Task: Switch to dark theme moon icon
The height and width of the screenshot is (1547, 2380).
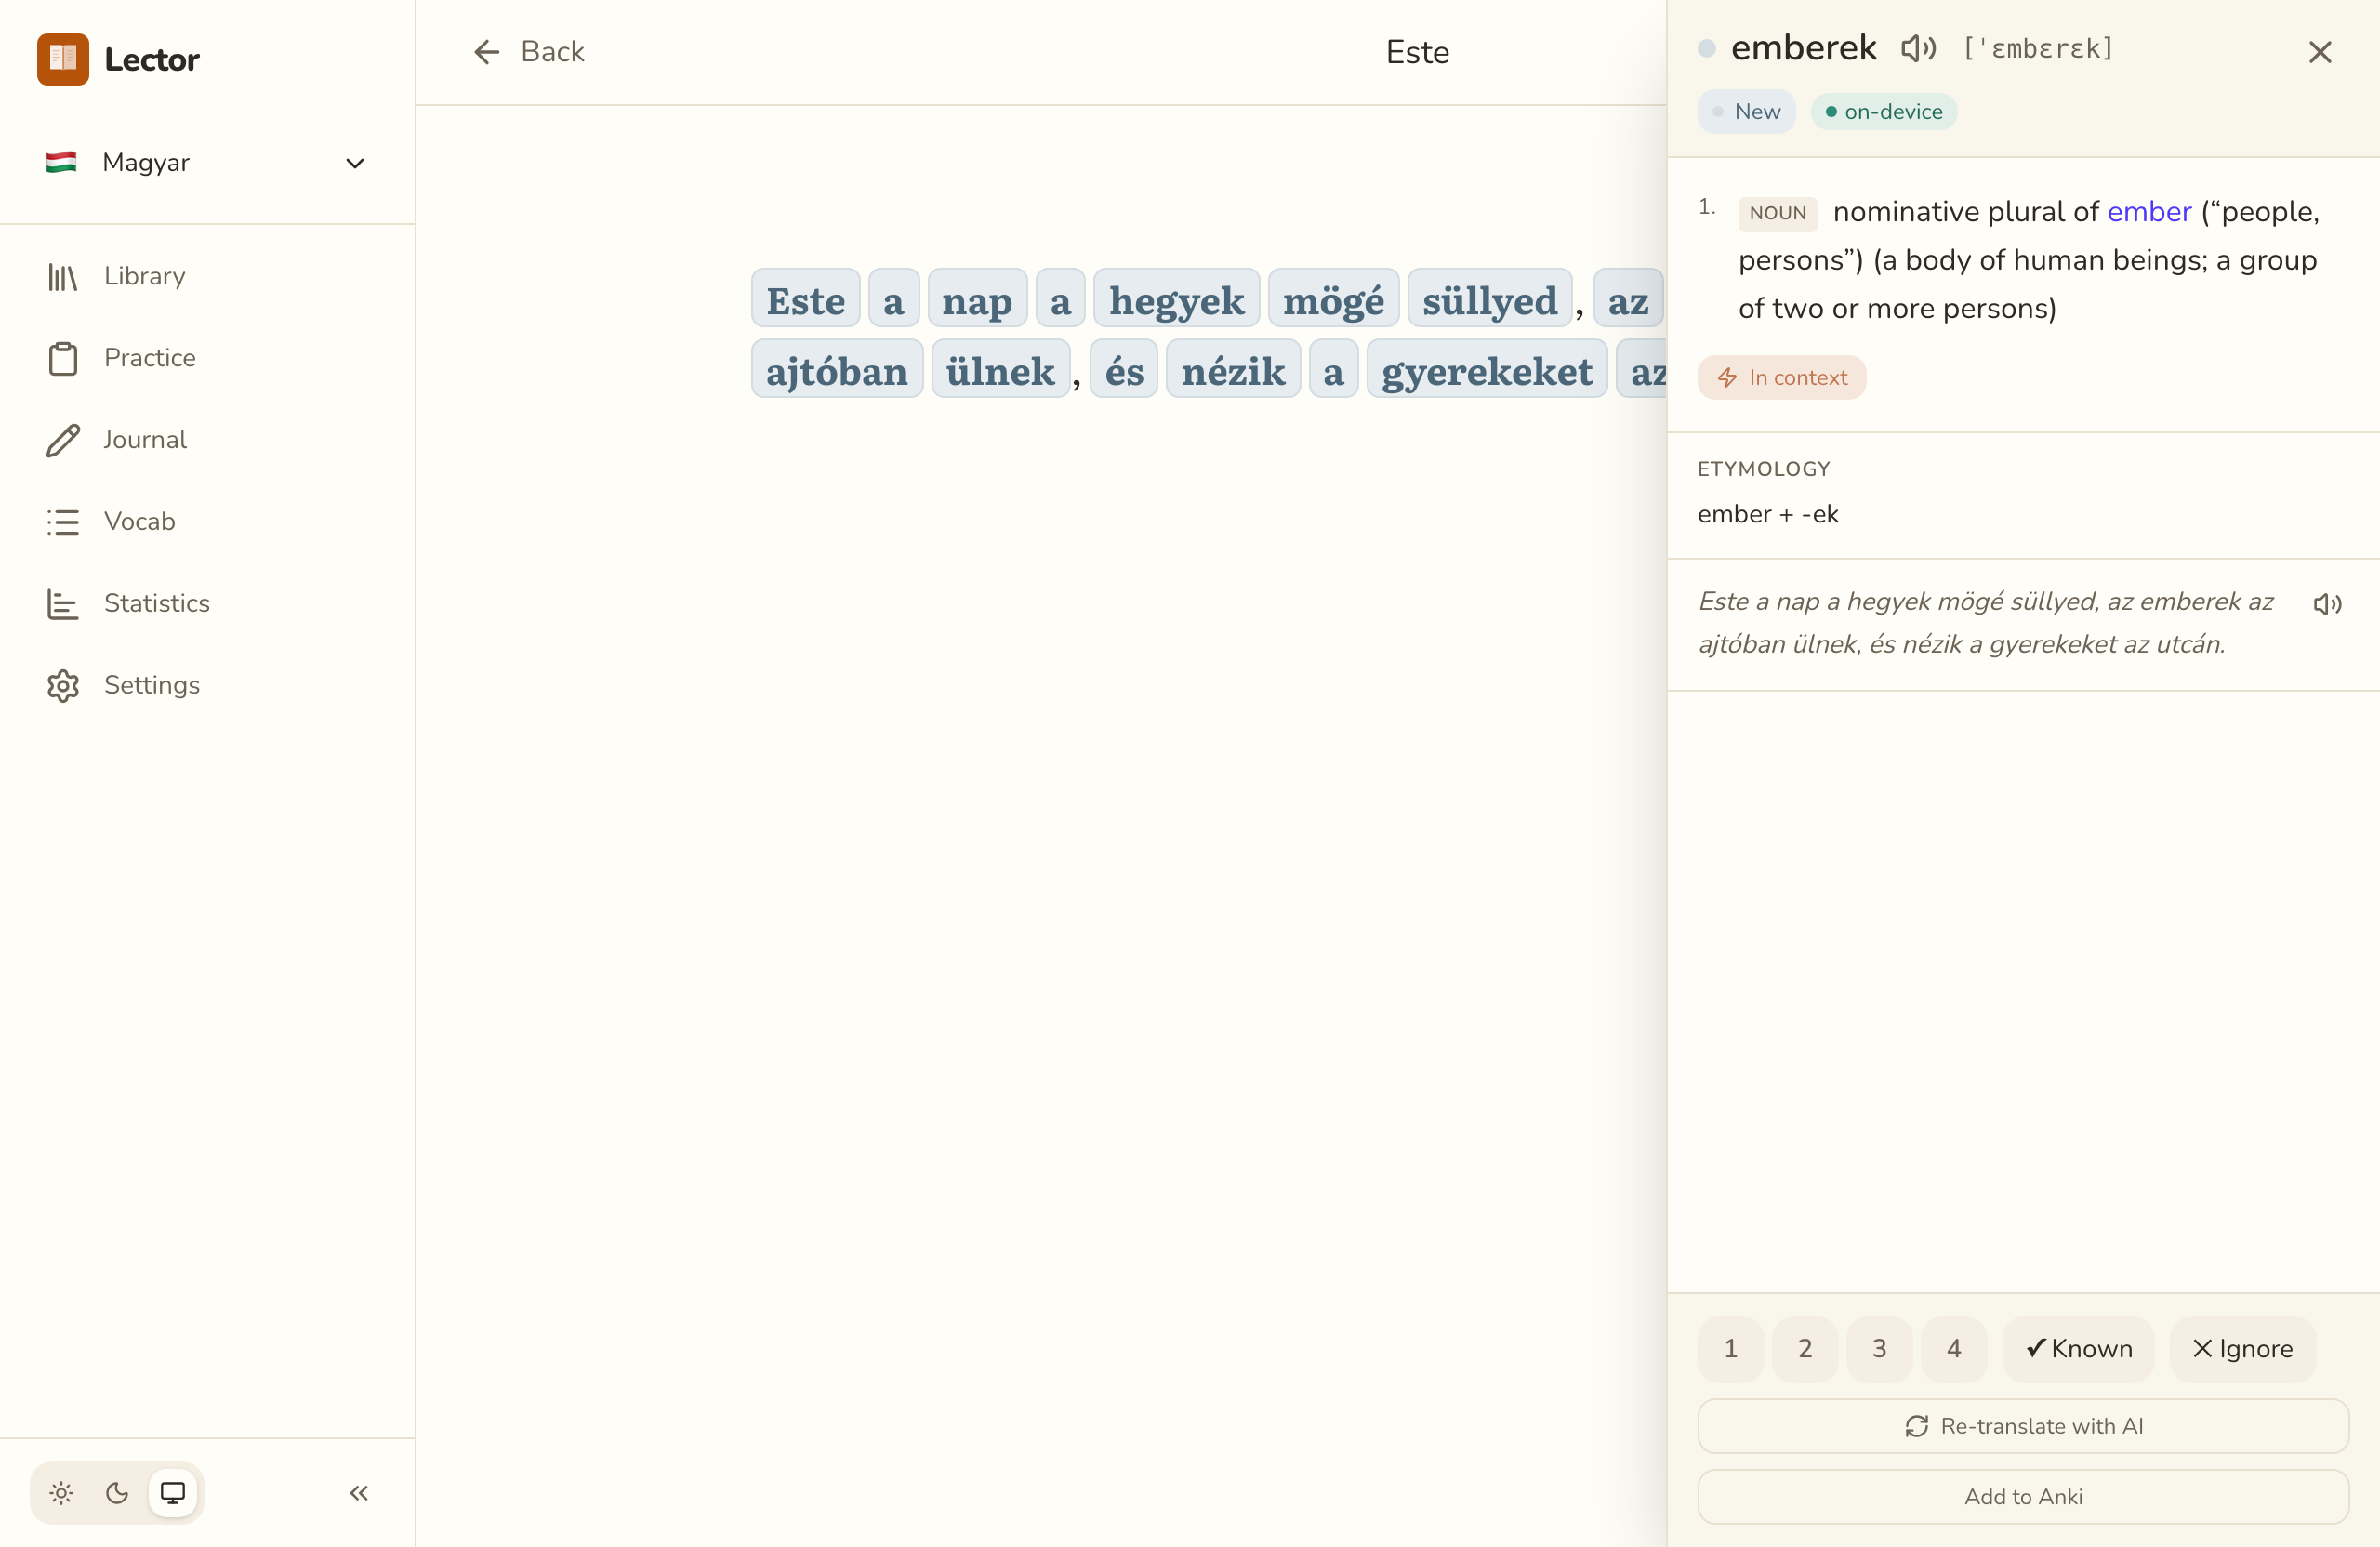Action: [117, 1493]
